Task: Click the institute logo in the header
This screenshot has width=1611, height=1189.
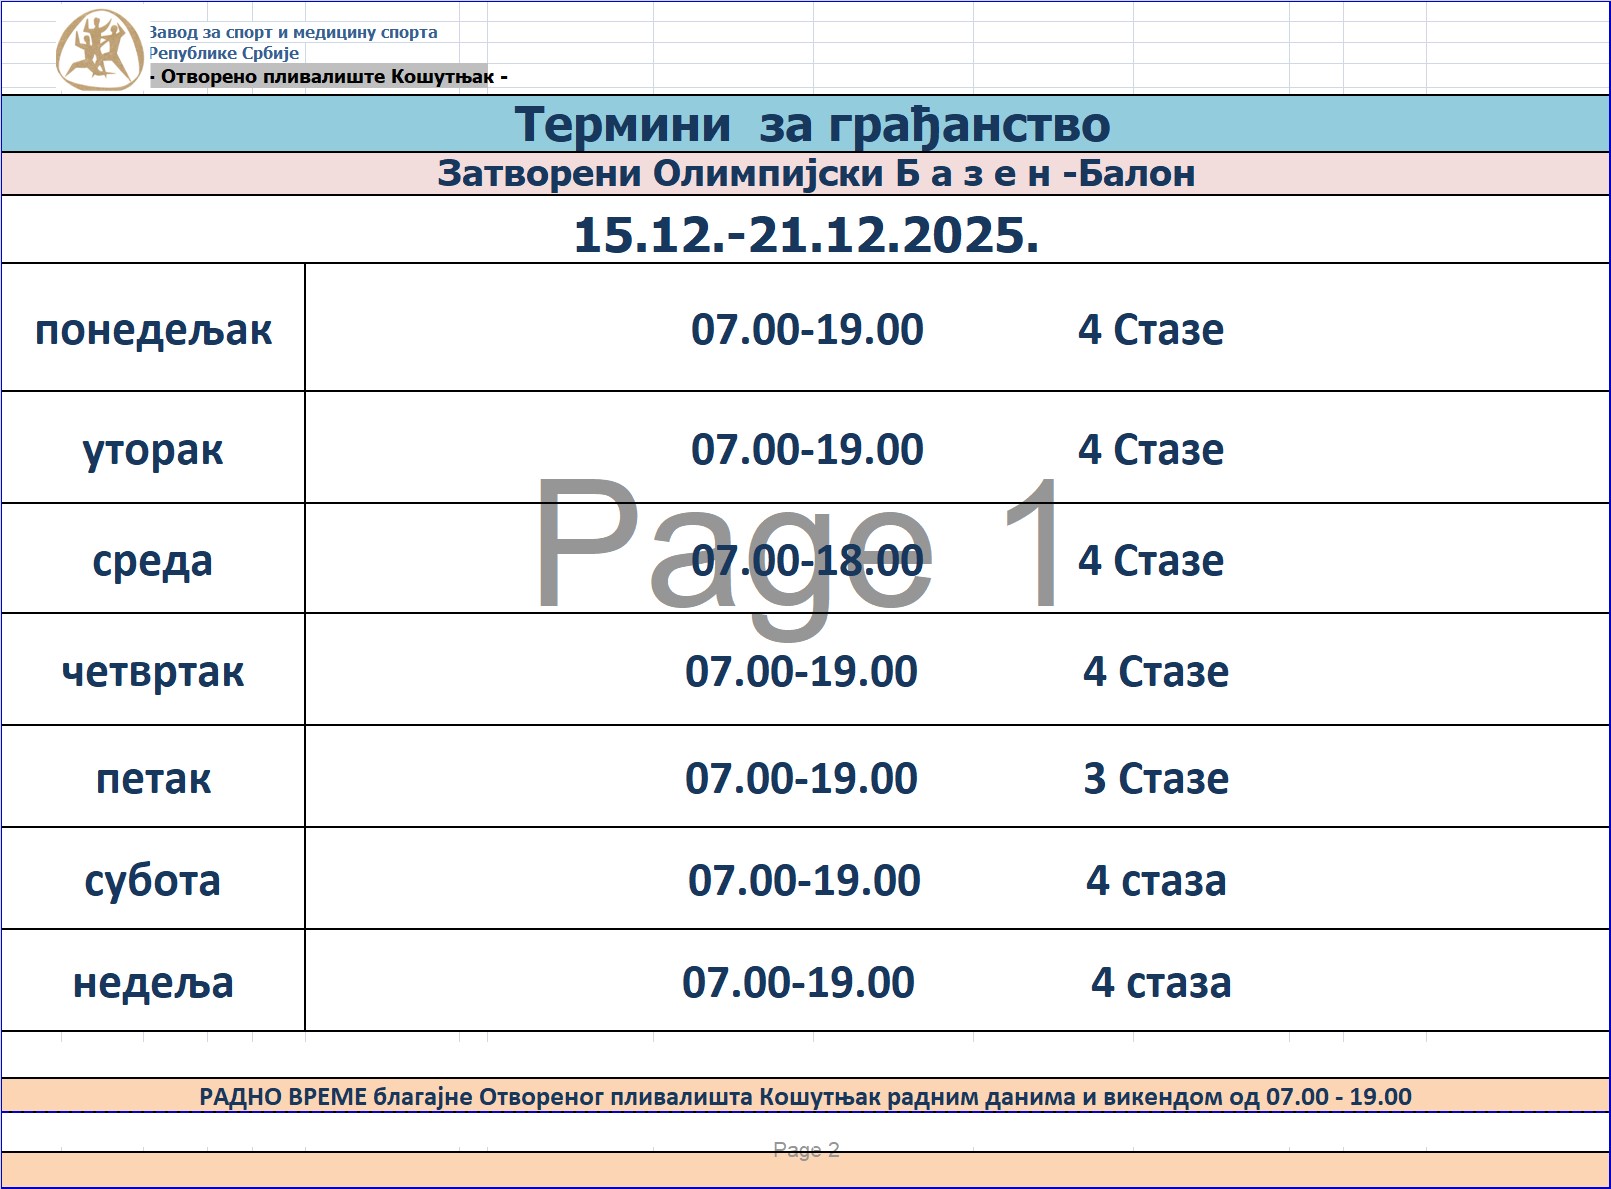Action: [x=98, y=50]
